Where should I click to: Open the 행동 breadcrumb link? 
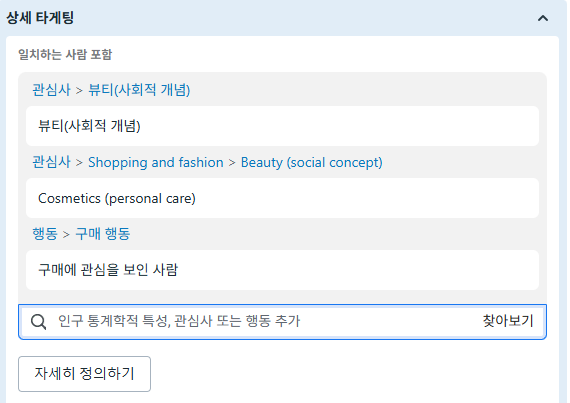click(x=45, y=234)
